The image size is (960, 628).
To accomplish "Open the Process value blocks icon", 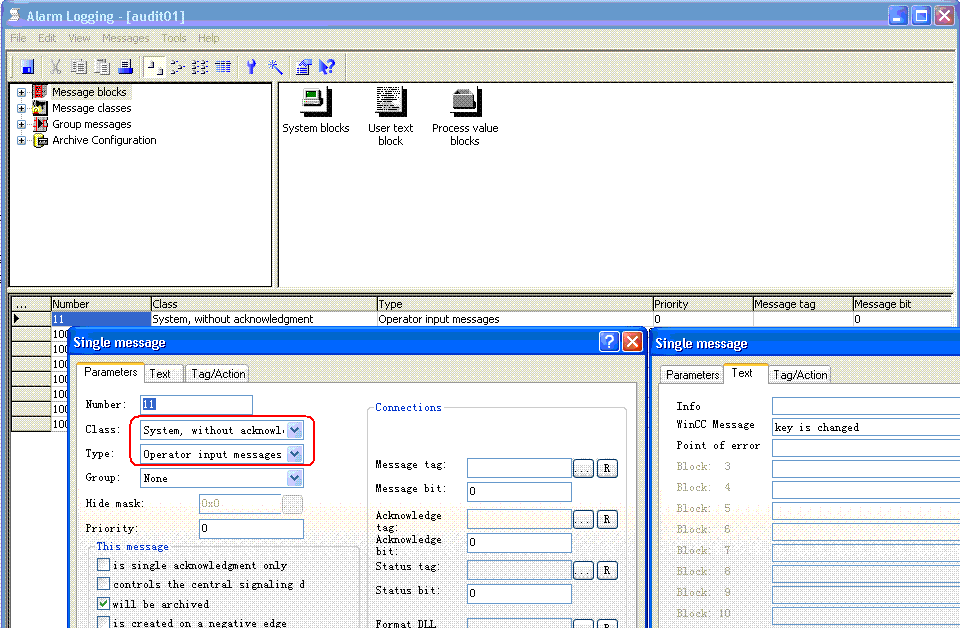I will (x=465, y=102).
